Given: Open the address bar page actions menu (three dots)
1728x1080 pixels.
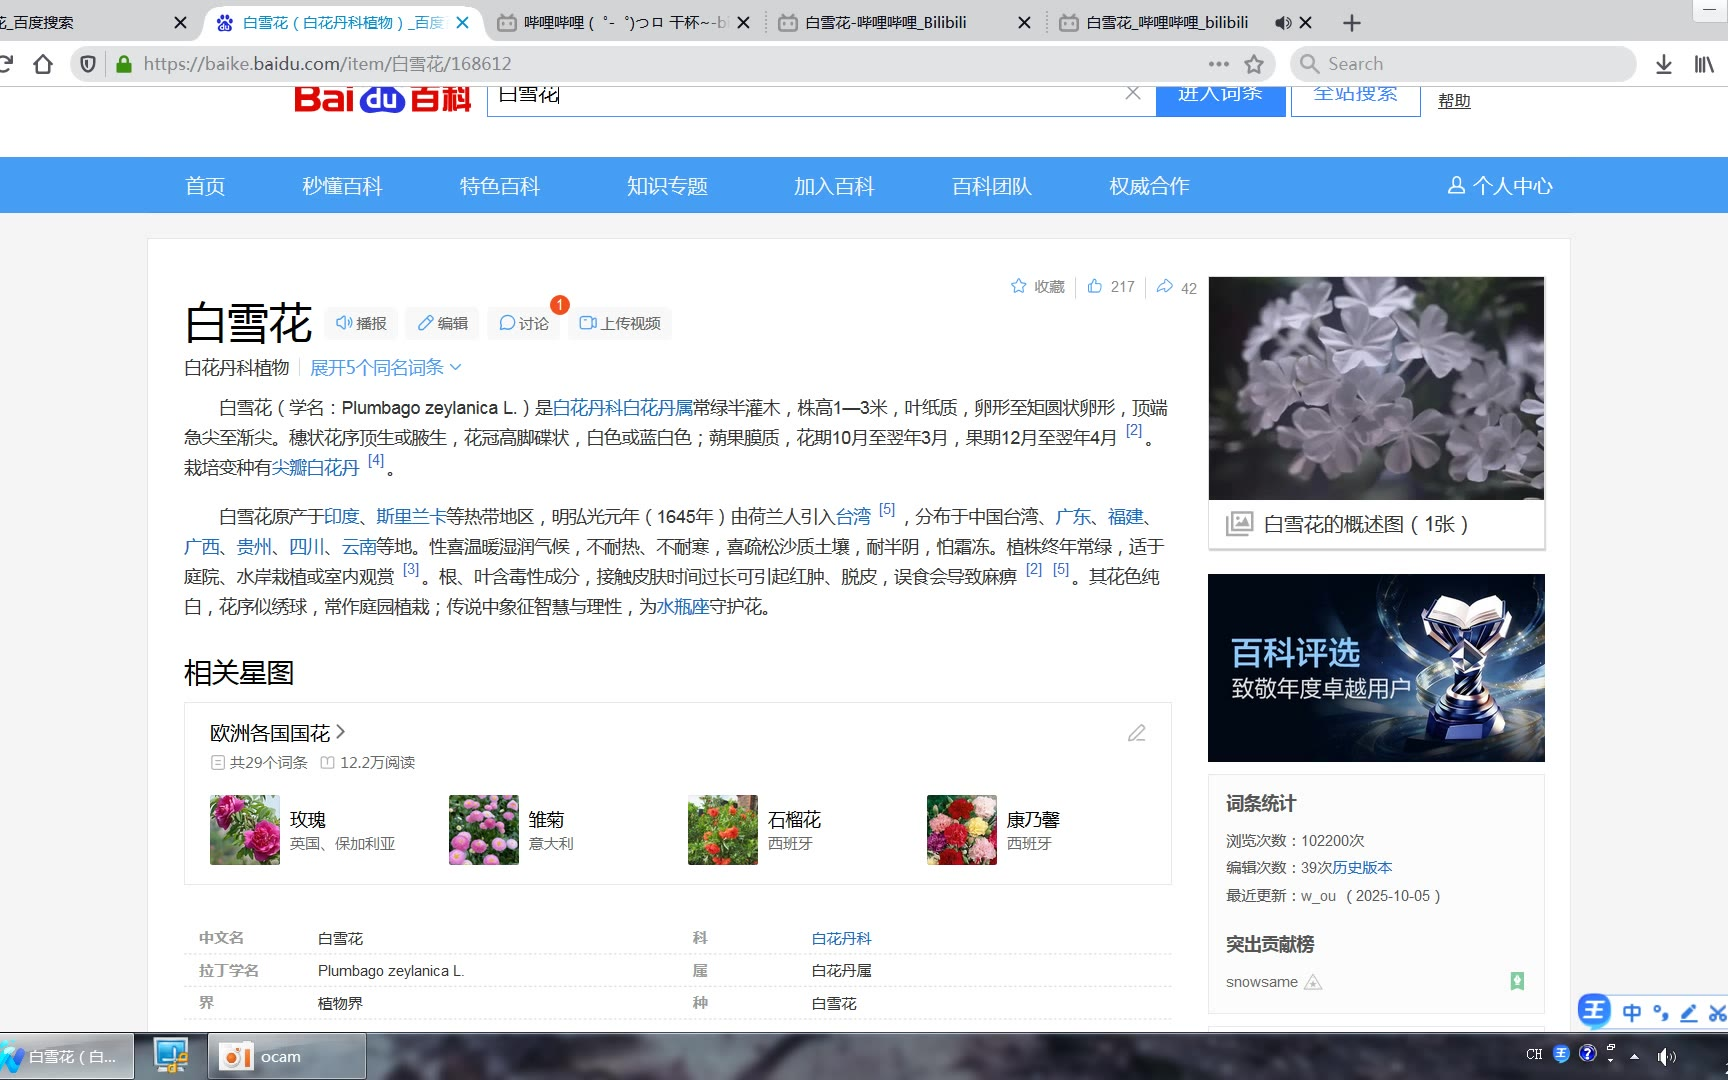Looking at the screenshot, I should [1218, 64].
